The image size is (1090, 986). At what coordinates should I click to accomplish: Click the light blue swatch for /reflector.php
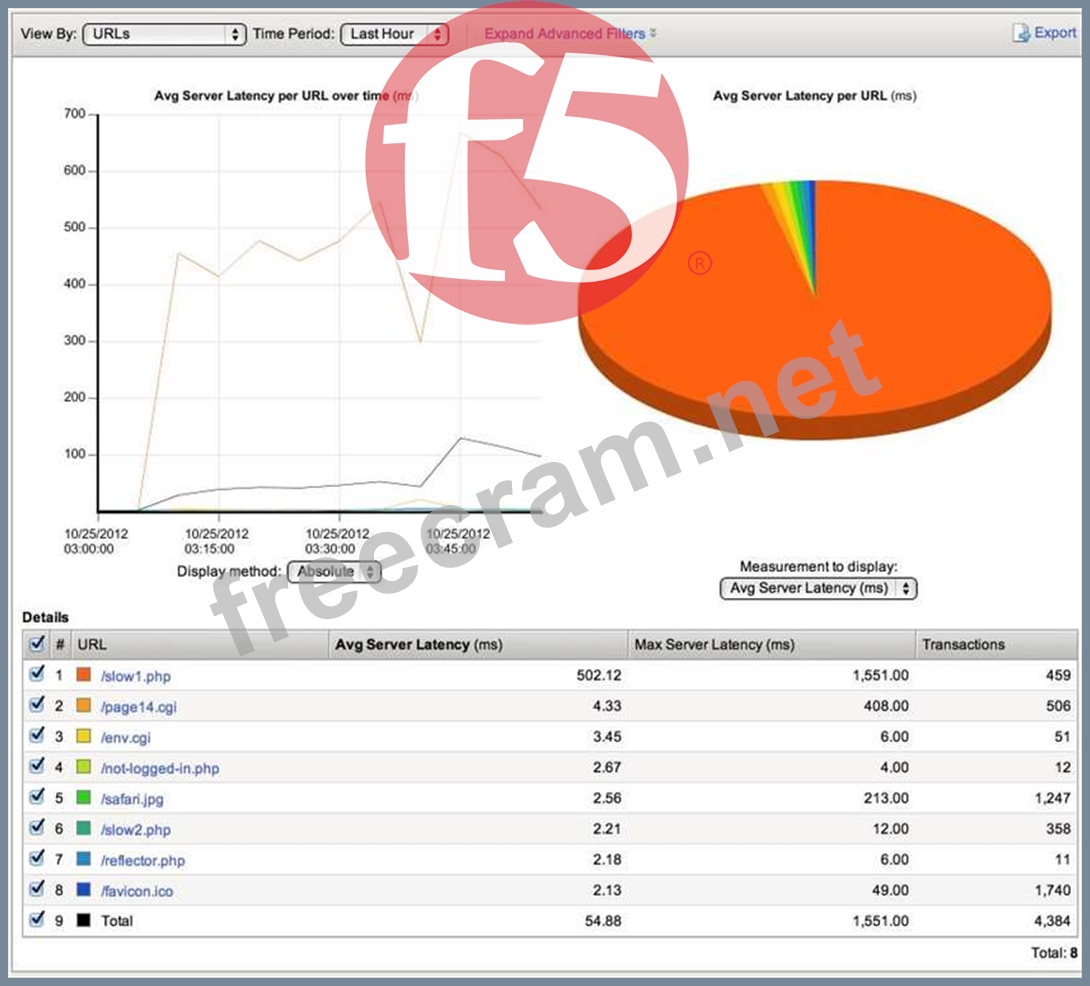pyautogui.click(x=83, y=858)
